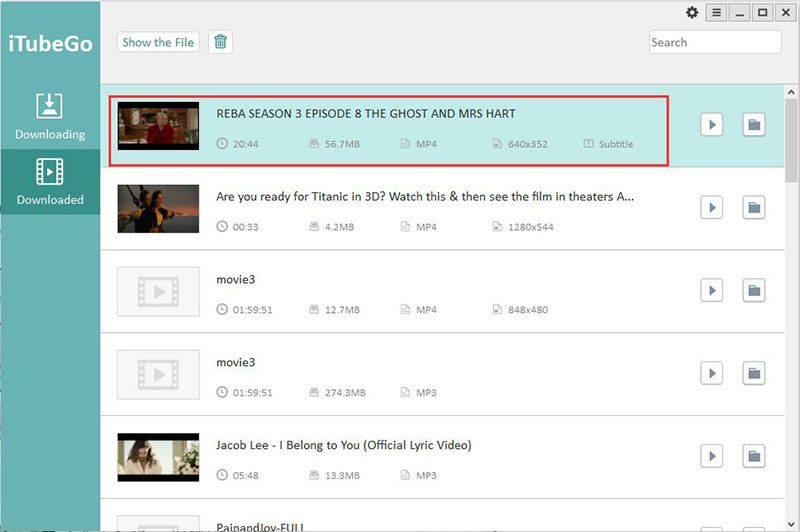Open folder for REBA SEASON 3 EPISODE 8
Viewport: 800px width, 532px height.
pyautogui.click(x=754, y=125)
